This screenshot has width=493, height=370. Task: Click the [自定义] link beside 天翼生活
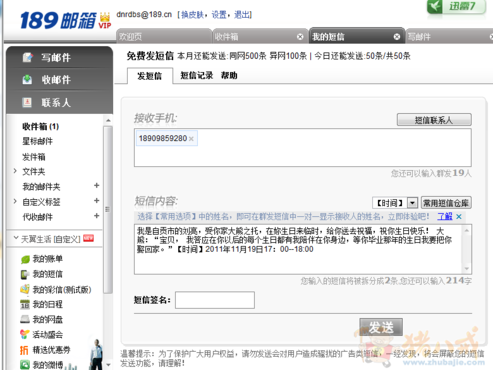point(67,239)
